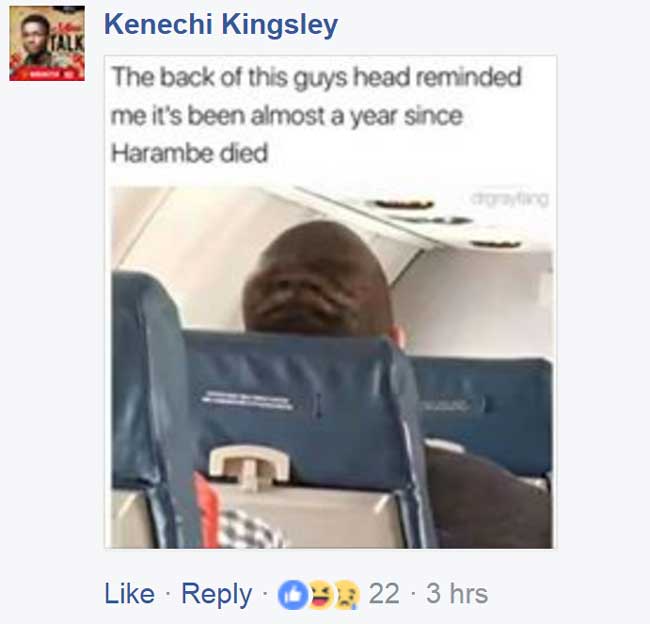This screenshot has height=624, width=650.
Task: Click the tray table latch in the photo
Action: 249,466
